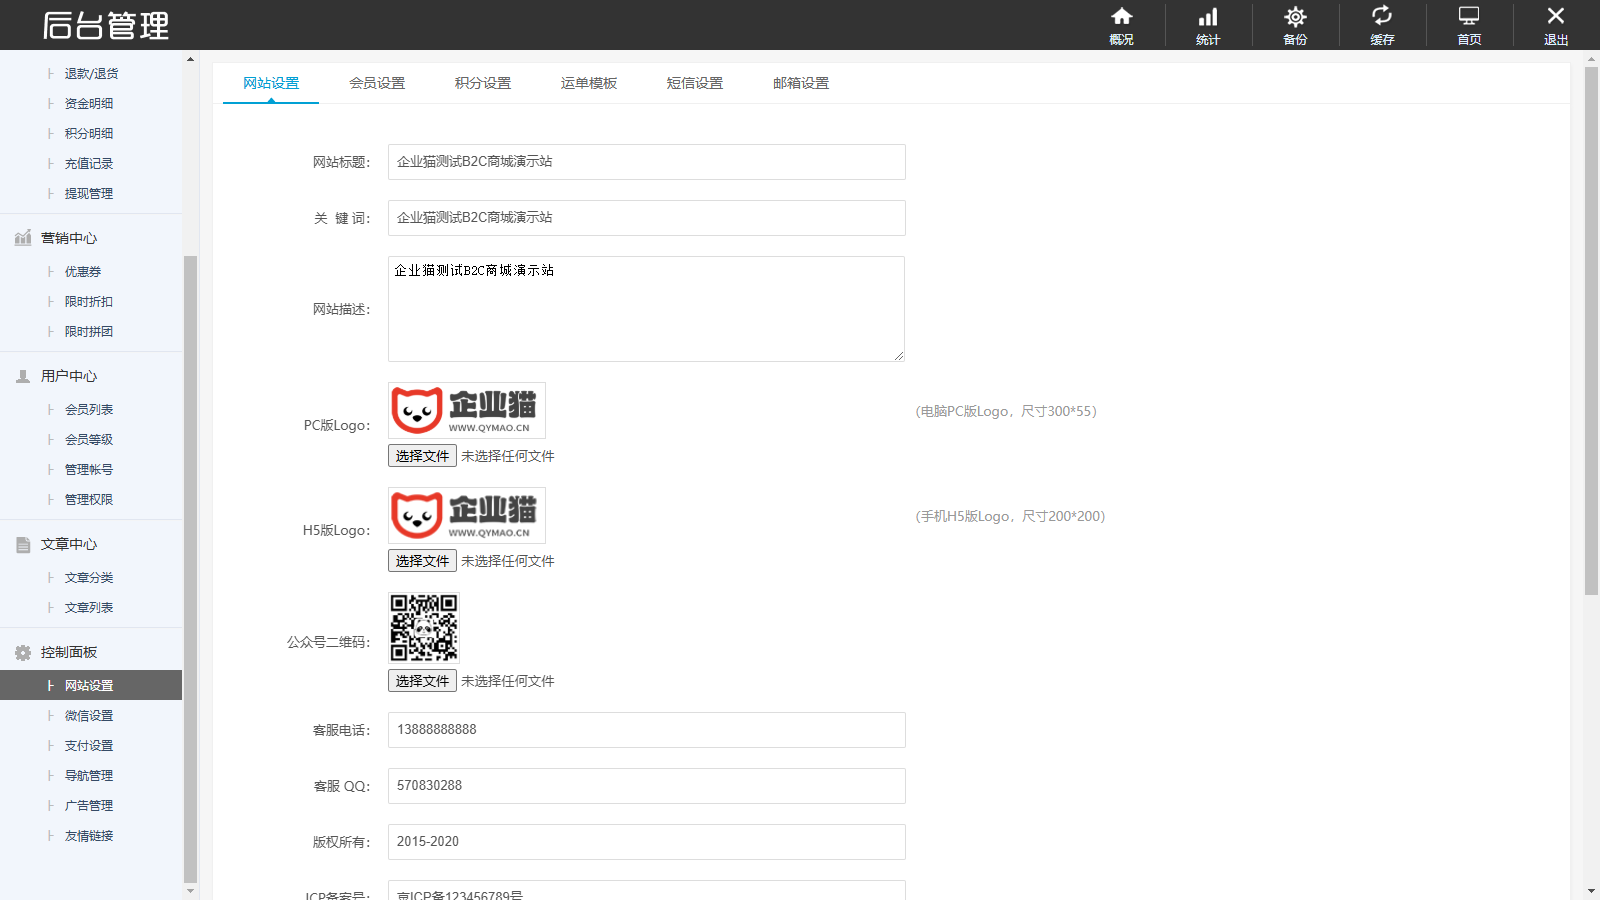This screenshot has width=1600, height=900.
Task: Open the 短信设置 tab
Action: (695, 83)
